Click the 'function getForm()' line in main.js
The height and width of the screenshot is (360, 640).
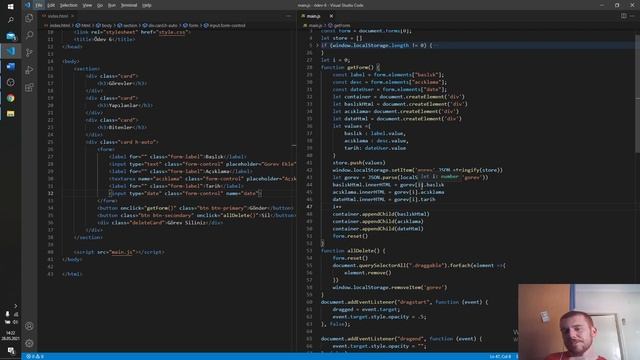[350, 67]
